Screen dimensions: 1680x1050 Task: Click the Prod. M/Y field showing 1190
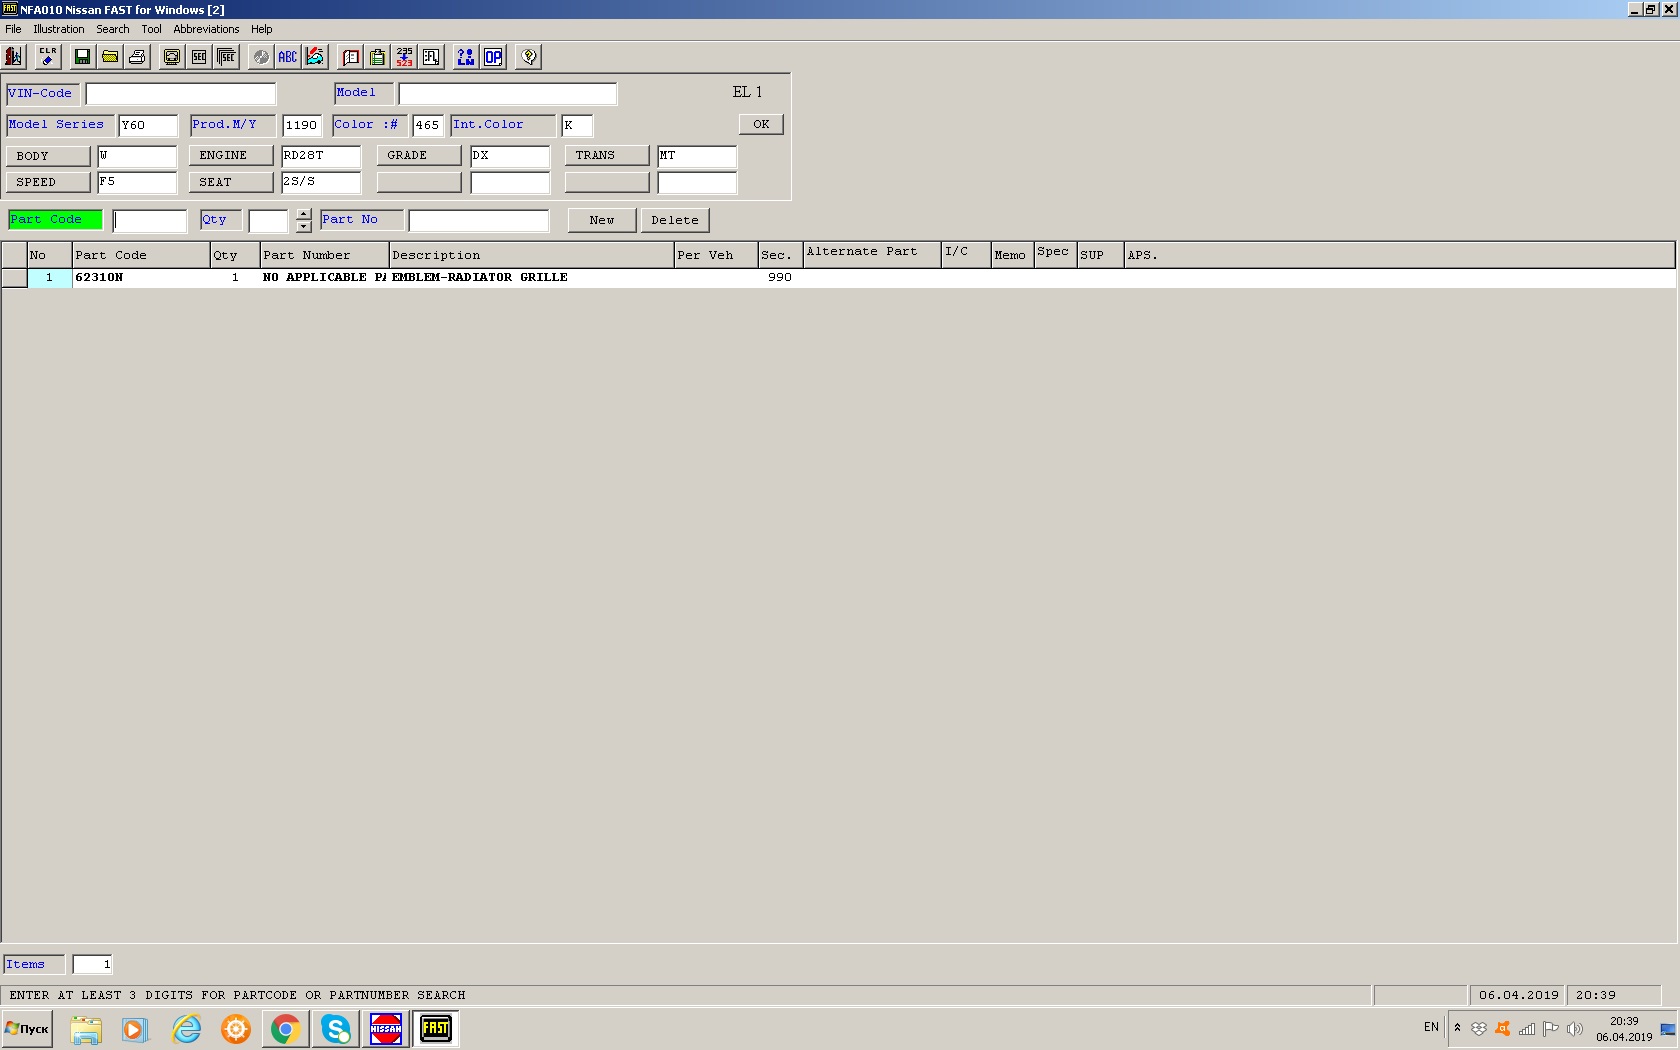(x=302, y=125)
